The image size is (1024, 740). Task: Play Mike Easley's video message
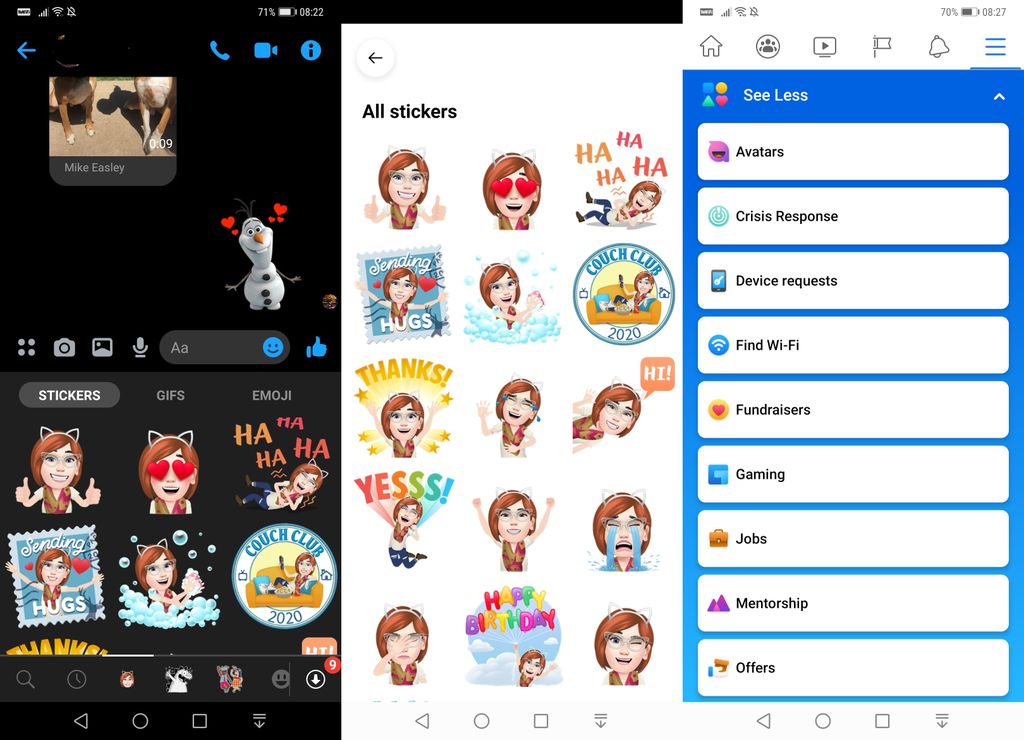(x=112, y=115)
